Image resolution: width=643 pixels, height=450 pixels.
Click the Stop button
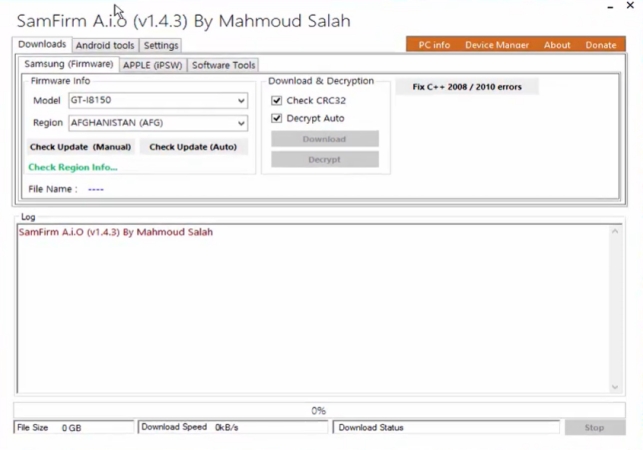click(595, 428)
